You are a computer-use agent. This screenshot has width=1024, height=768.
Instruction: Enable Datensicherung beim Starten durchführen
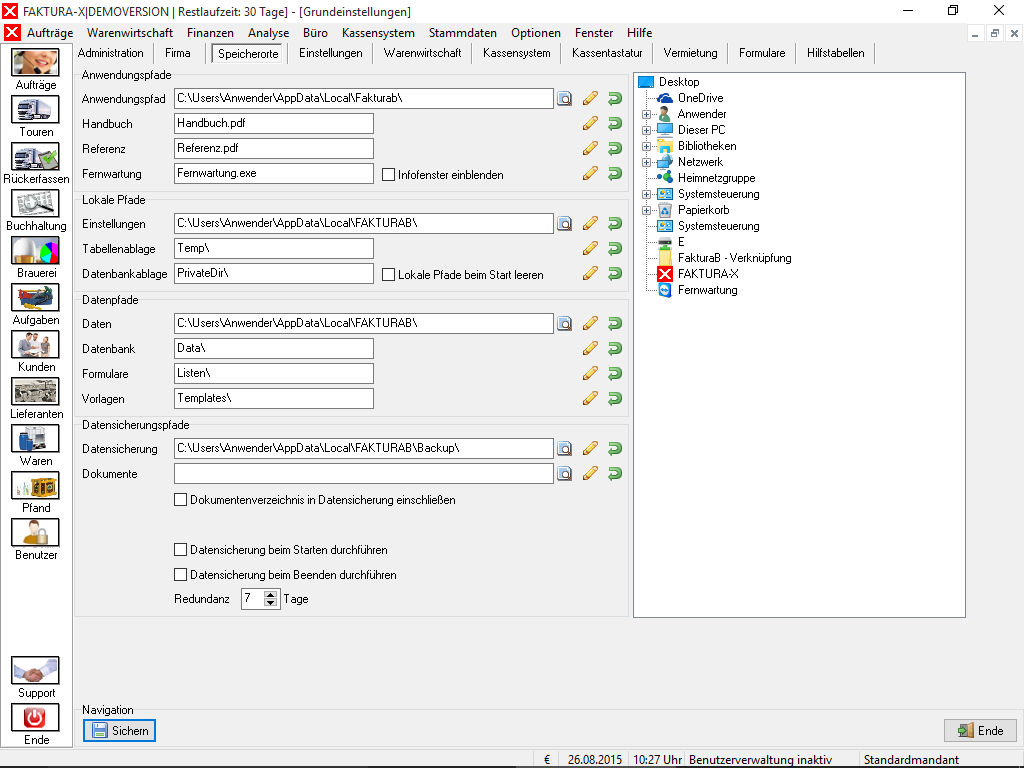(181, 550)
